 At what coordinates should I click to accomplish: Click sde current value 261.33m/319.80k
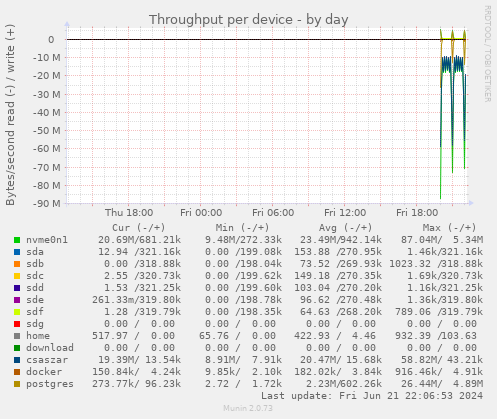coord(136,300)
